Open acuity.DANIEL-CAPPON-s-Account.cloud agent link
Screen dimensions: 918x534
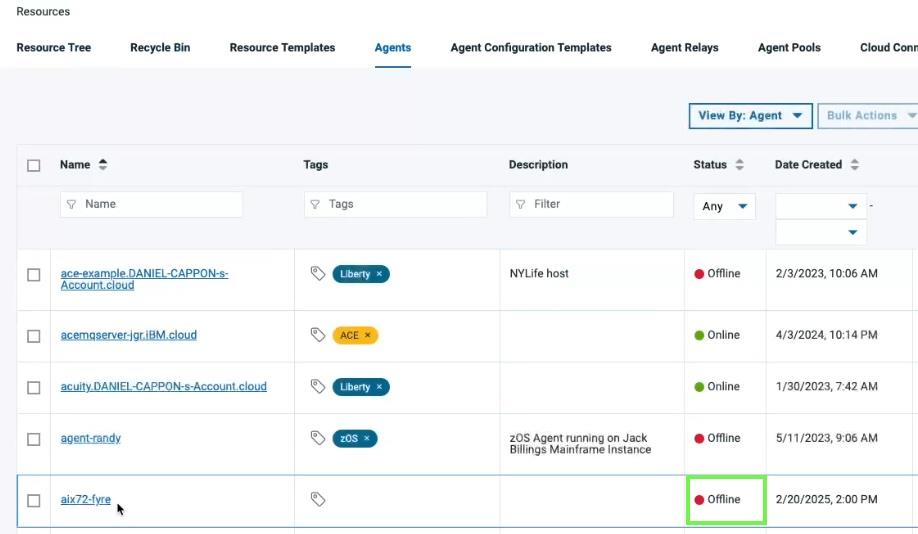[163, 387]
